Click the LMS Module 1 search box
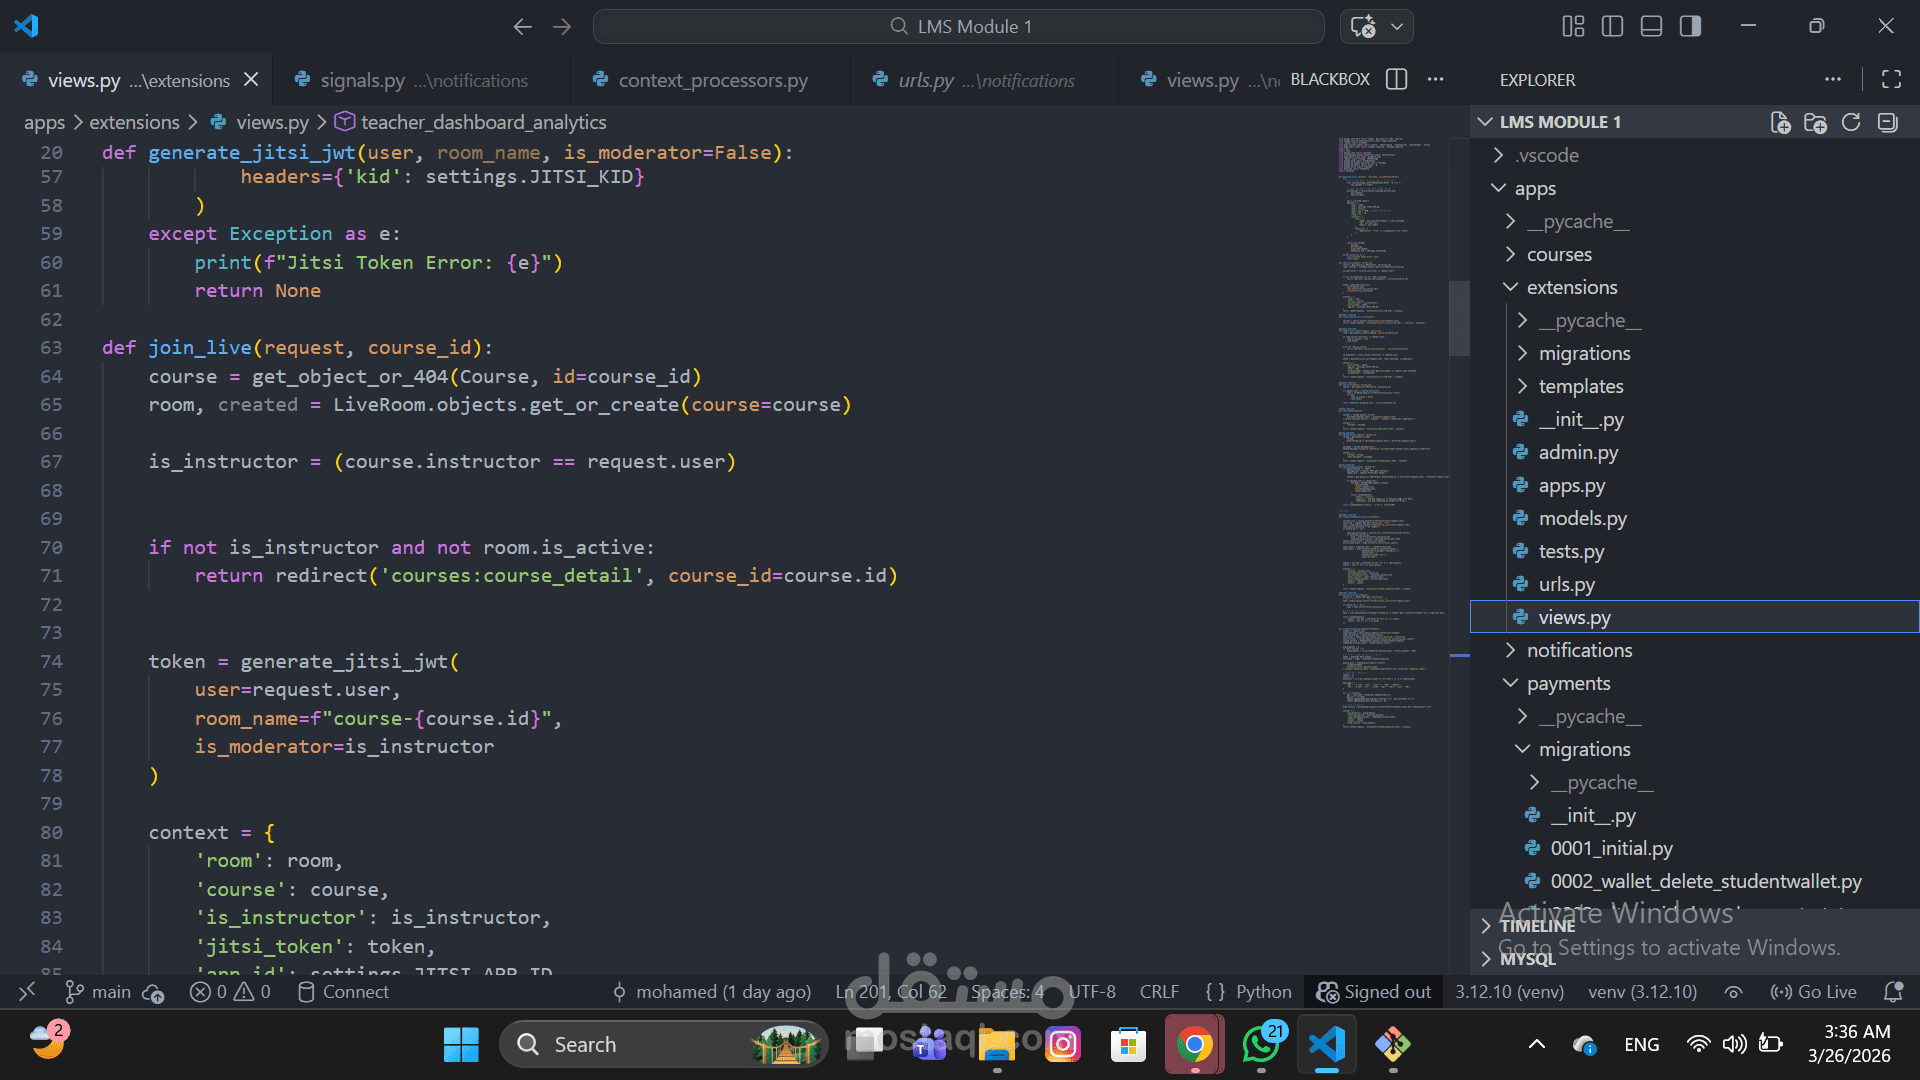1920x1080 pixels. (x=958, y=26)
